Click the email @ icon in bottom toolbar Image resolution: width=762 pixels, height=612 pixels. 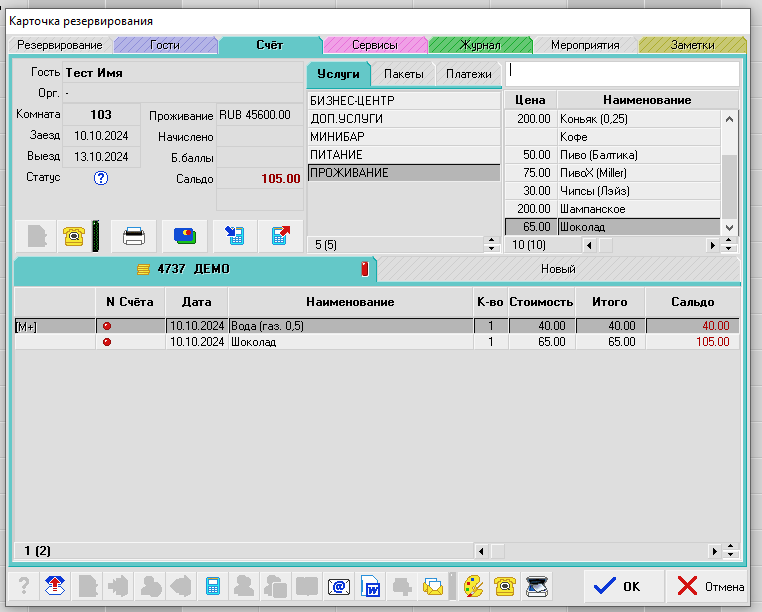point(338,586)
